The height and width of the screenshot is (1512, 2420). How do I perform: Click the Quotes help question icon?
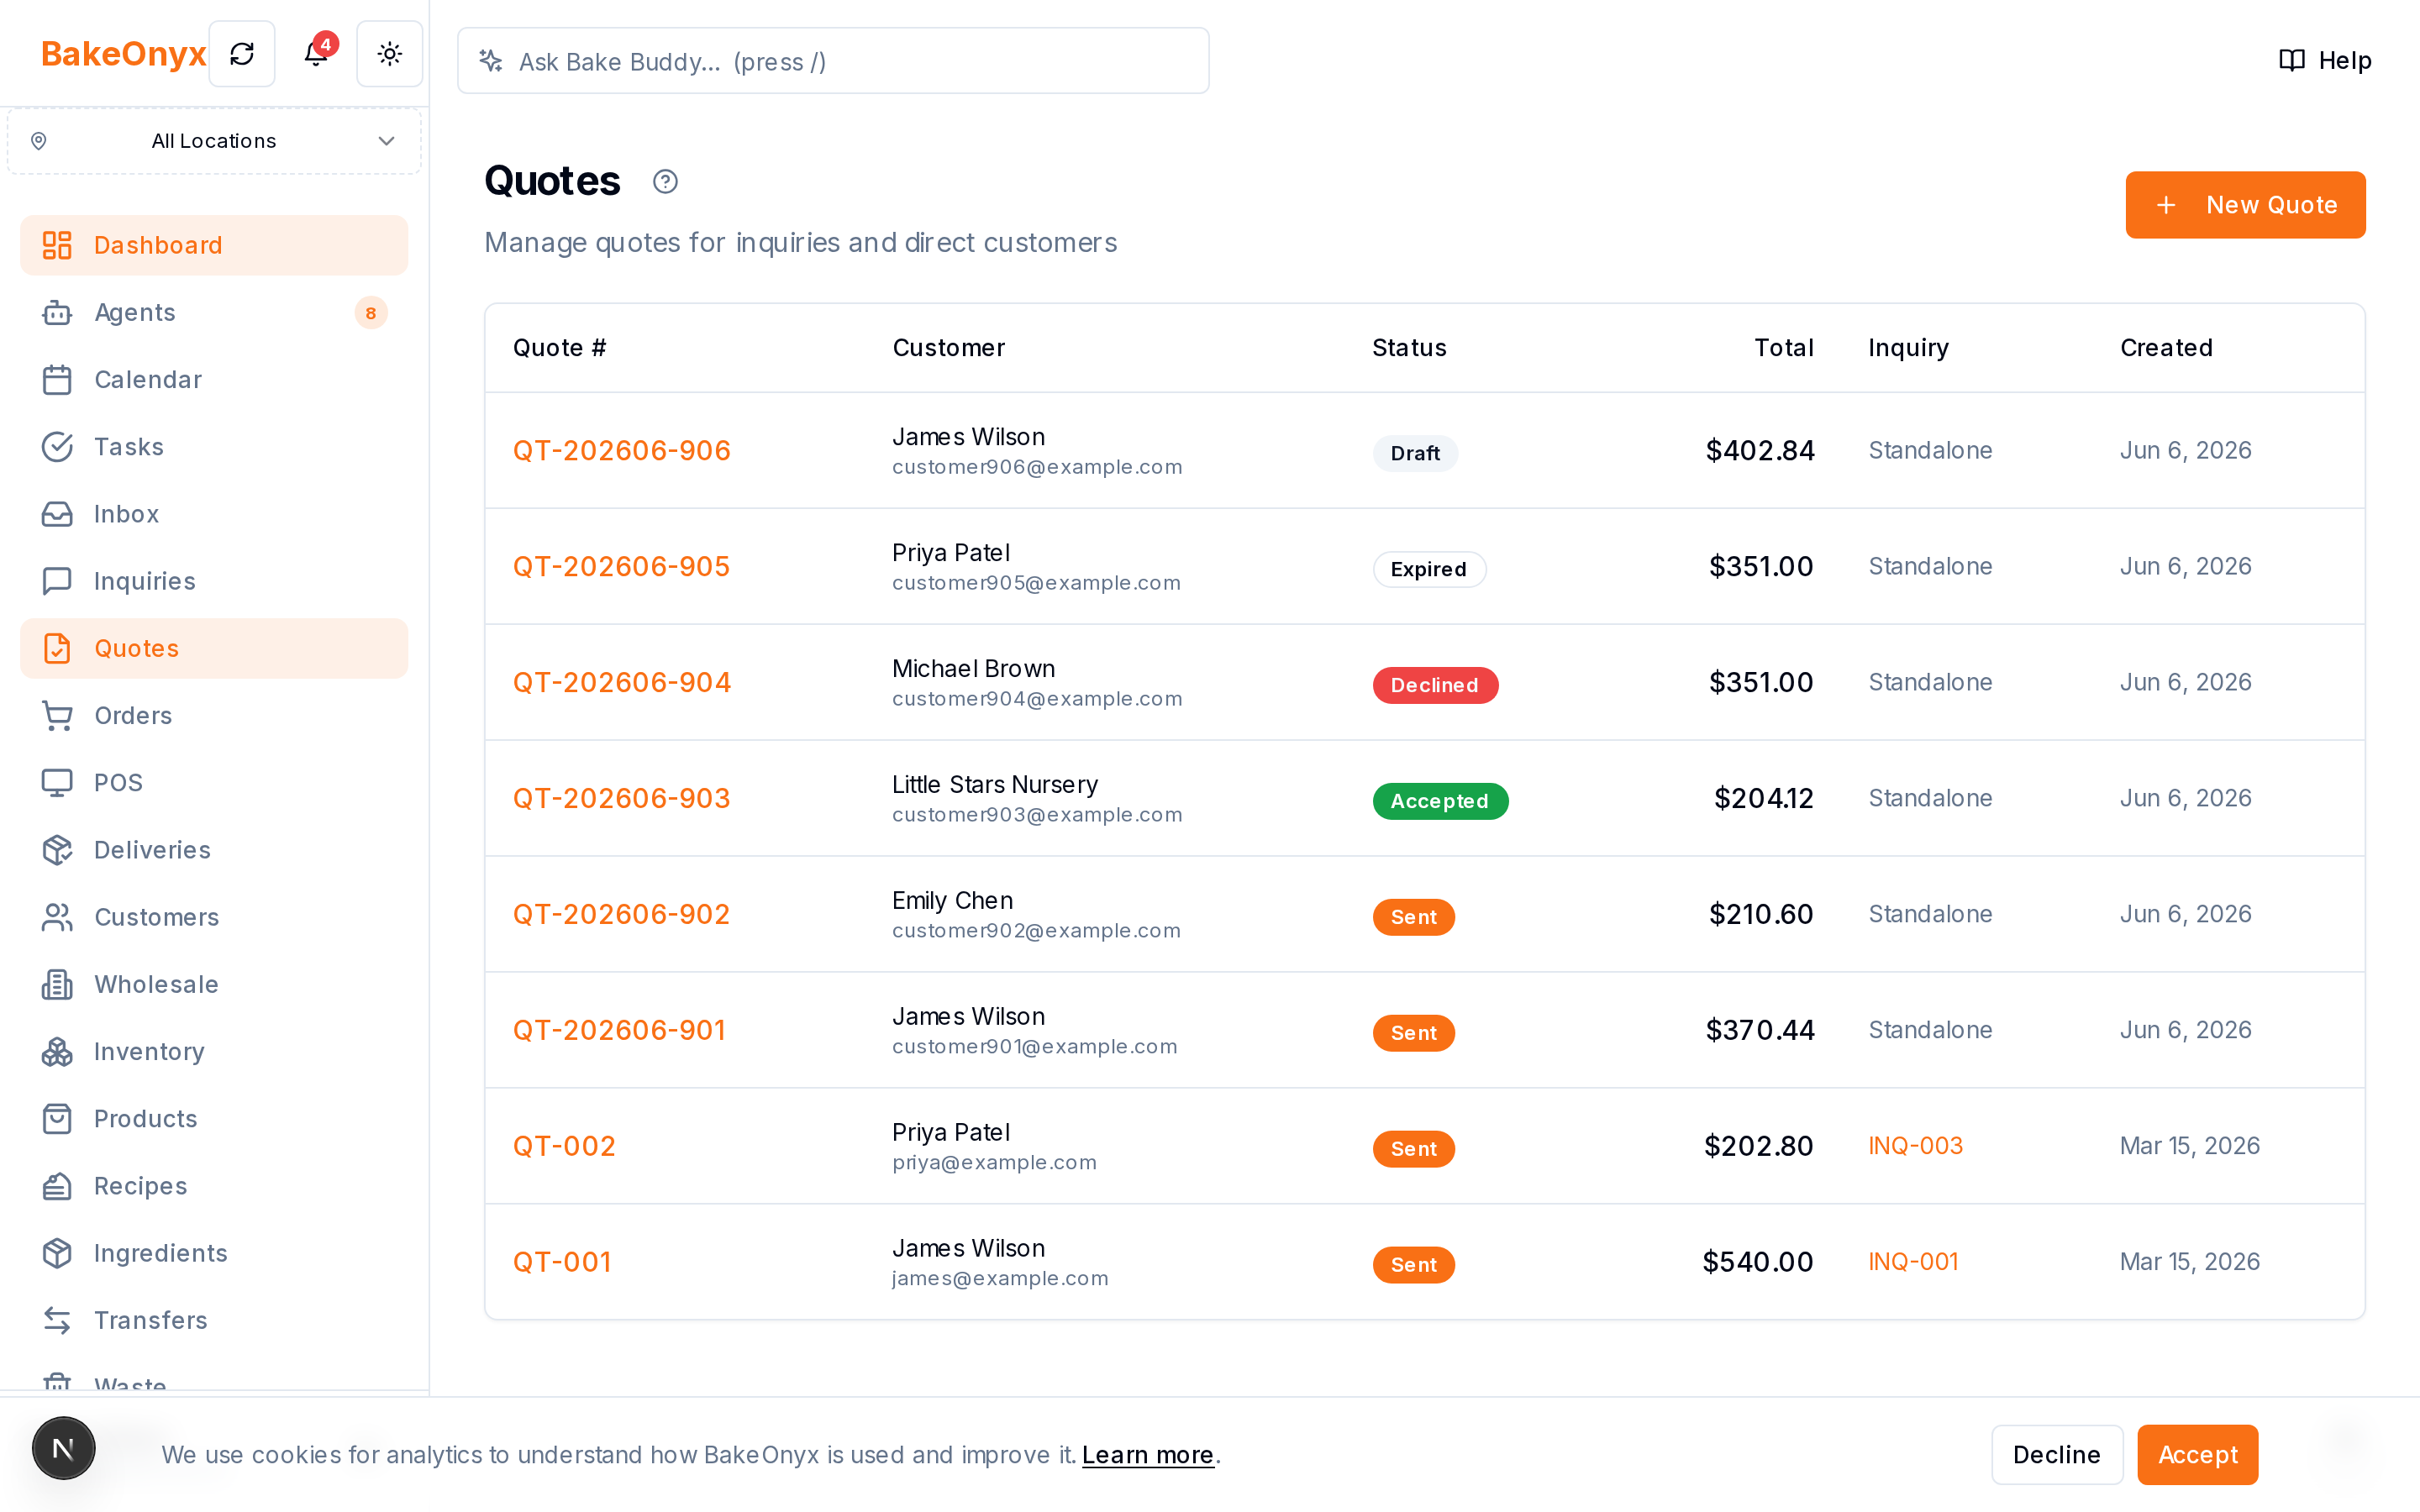[665, 182]
